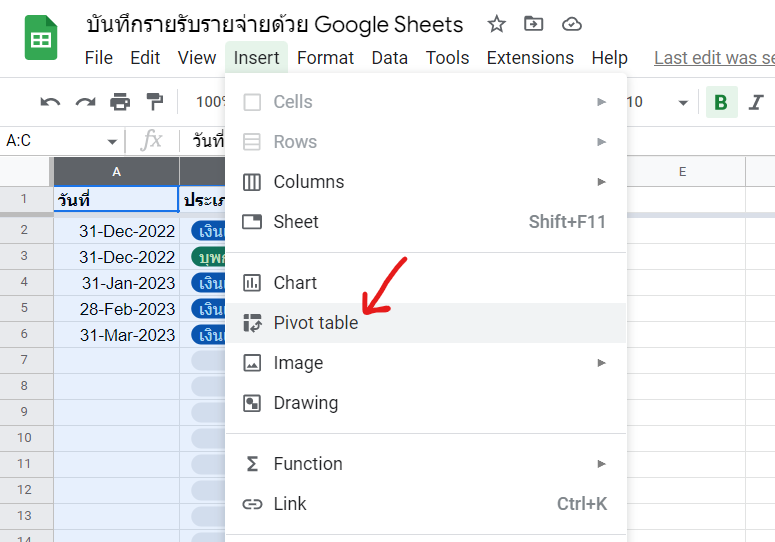Open the Name box range dropdown arrow
775x542 pixels.
point(112,142)
